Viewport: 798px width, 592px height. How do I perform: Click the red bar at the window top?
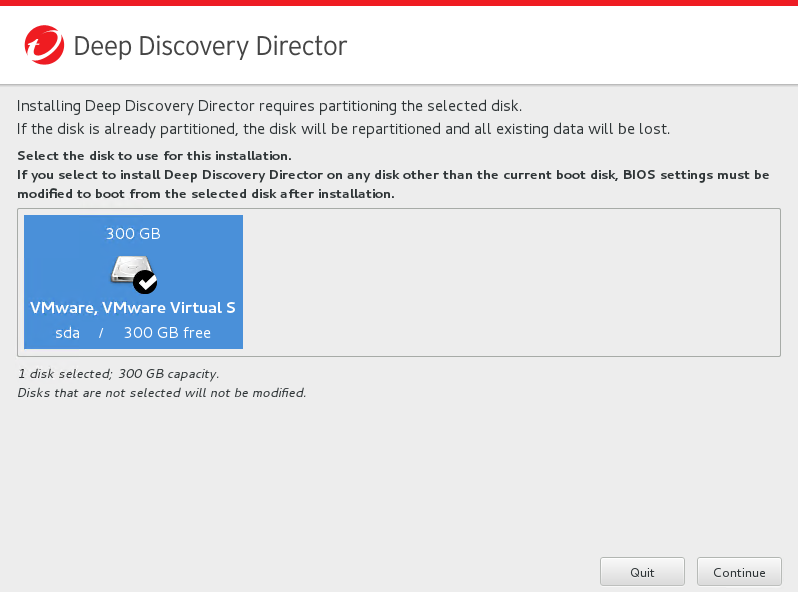(x=399, y=3)
